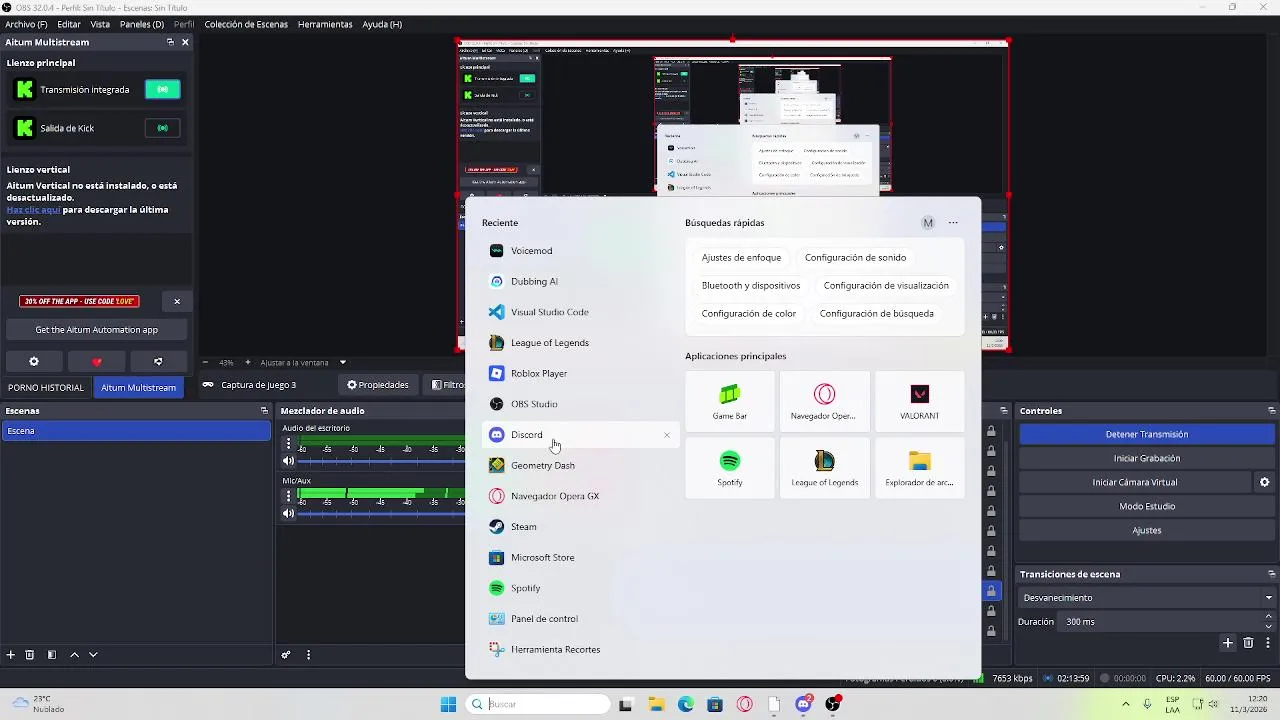The image size is (1280, 720).
Task: Click Configuración de sonido quick search
Action: 855,258
